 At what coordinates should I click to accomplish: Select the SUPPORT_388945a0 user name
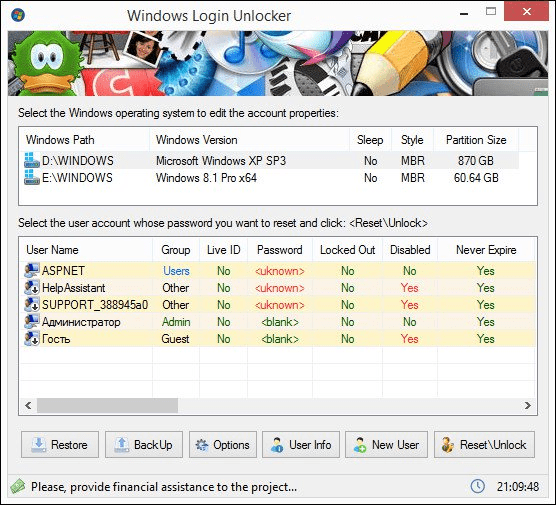click(95, 305)
